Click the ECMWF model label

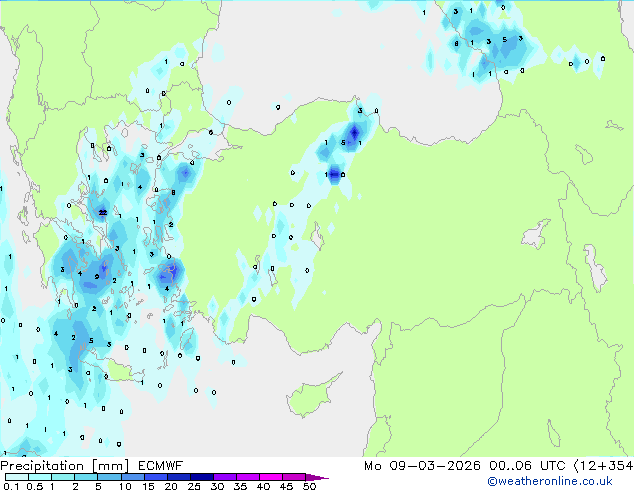coord(161,466)
